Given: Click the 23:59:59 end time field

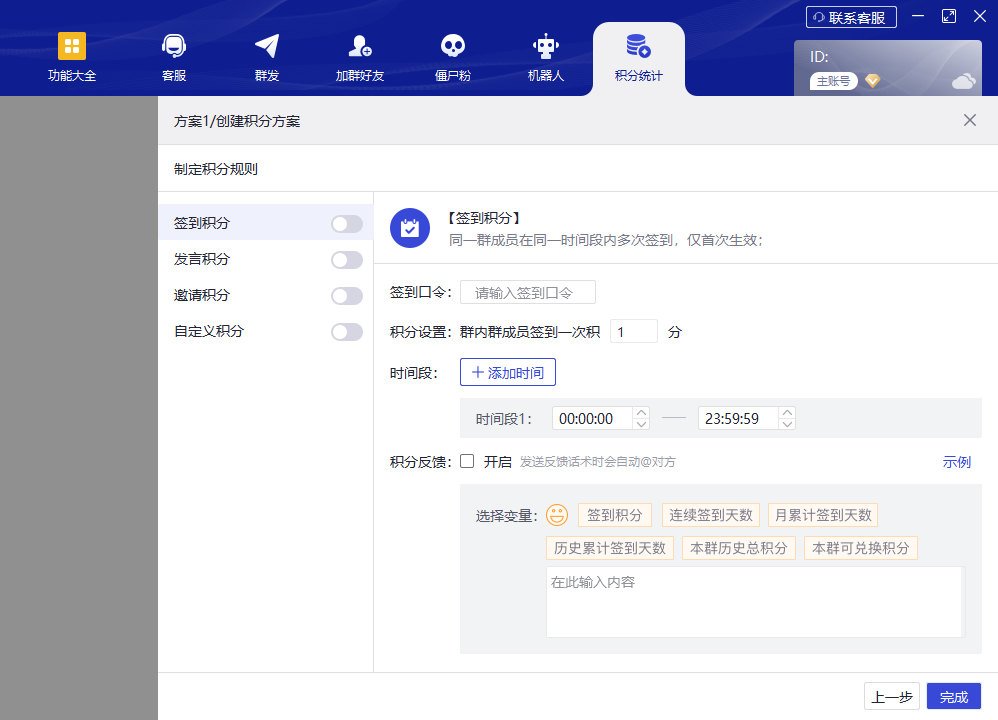Looking at the screenshot, I should tap(738, 418).
